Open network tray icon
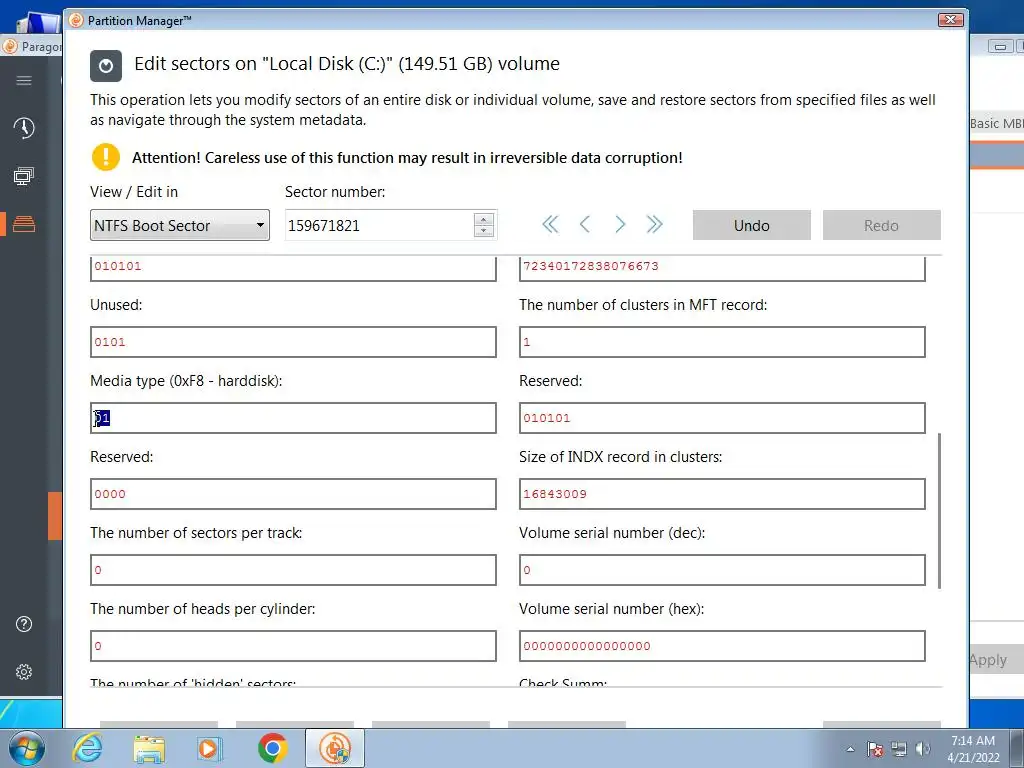The width and height of the screenshot is (1024, 768). 899,749
